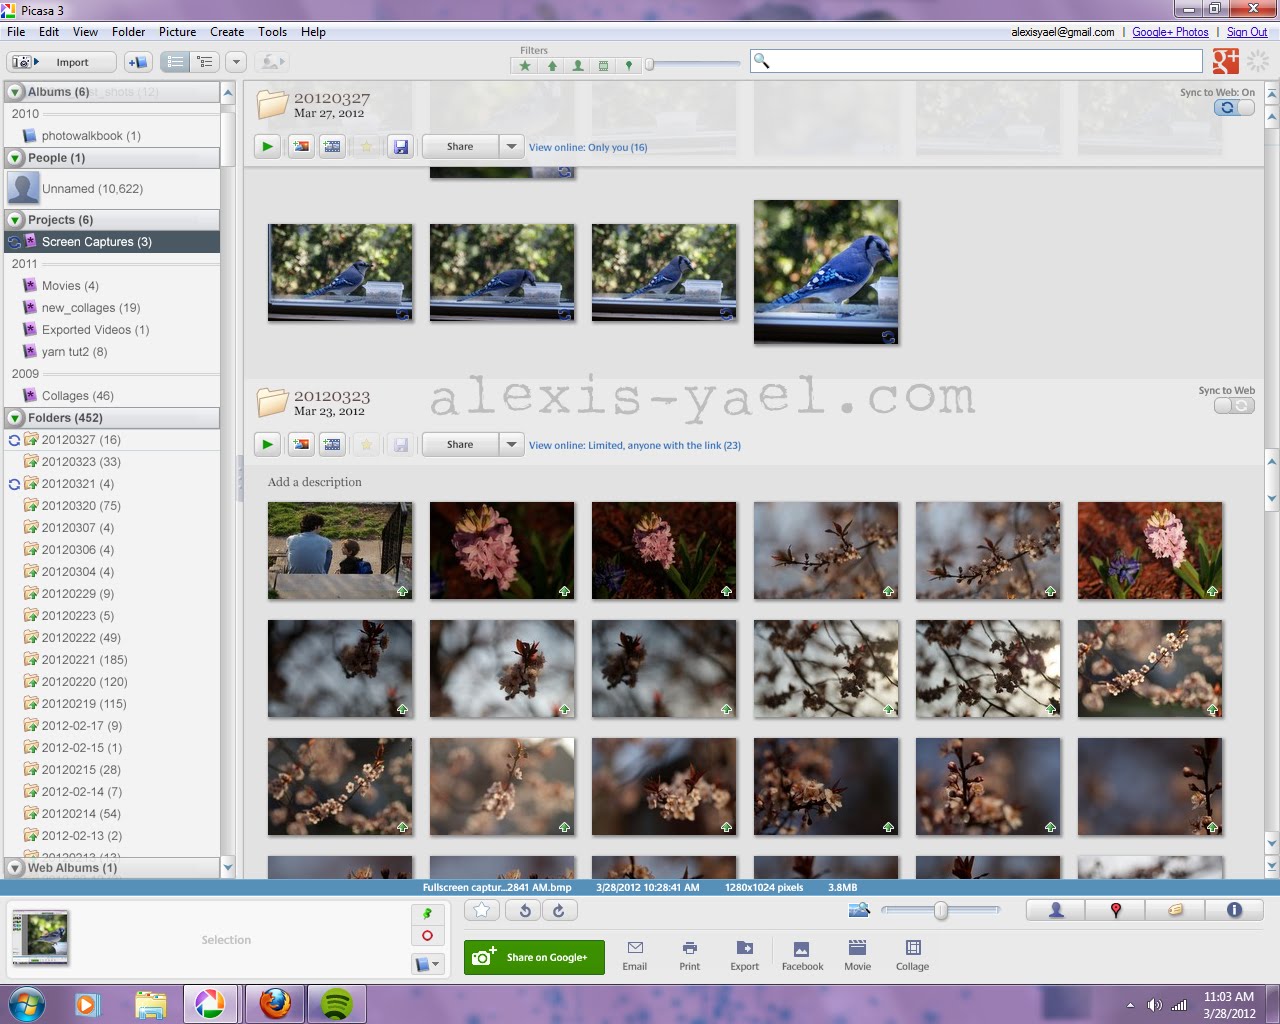Open the places map panel
1280x1024 pixels.
point(1115,910)
